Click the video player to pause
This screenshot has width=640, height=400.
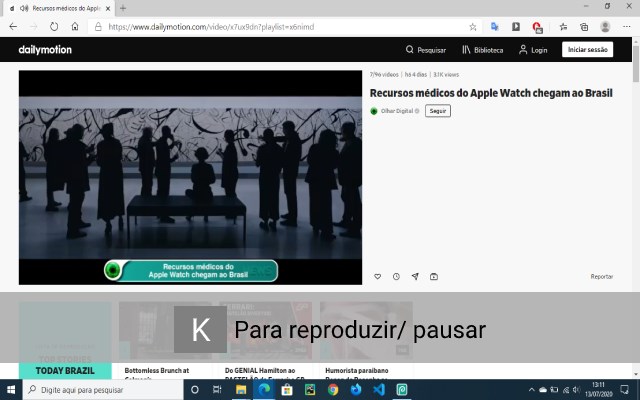(190, 178)
